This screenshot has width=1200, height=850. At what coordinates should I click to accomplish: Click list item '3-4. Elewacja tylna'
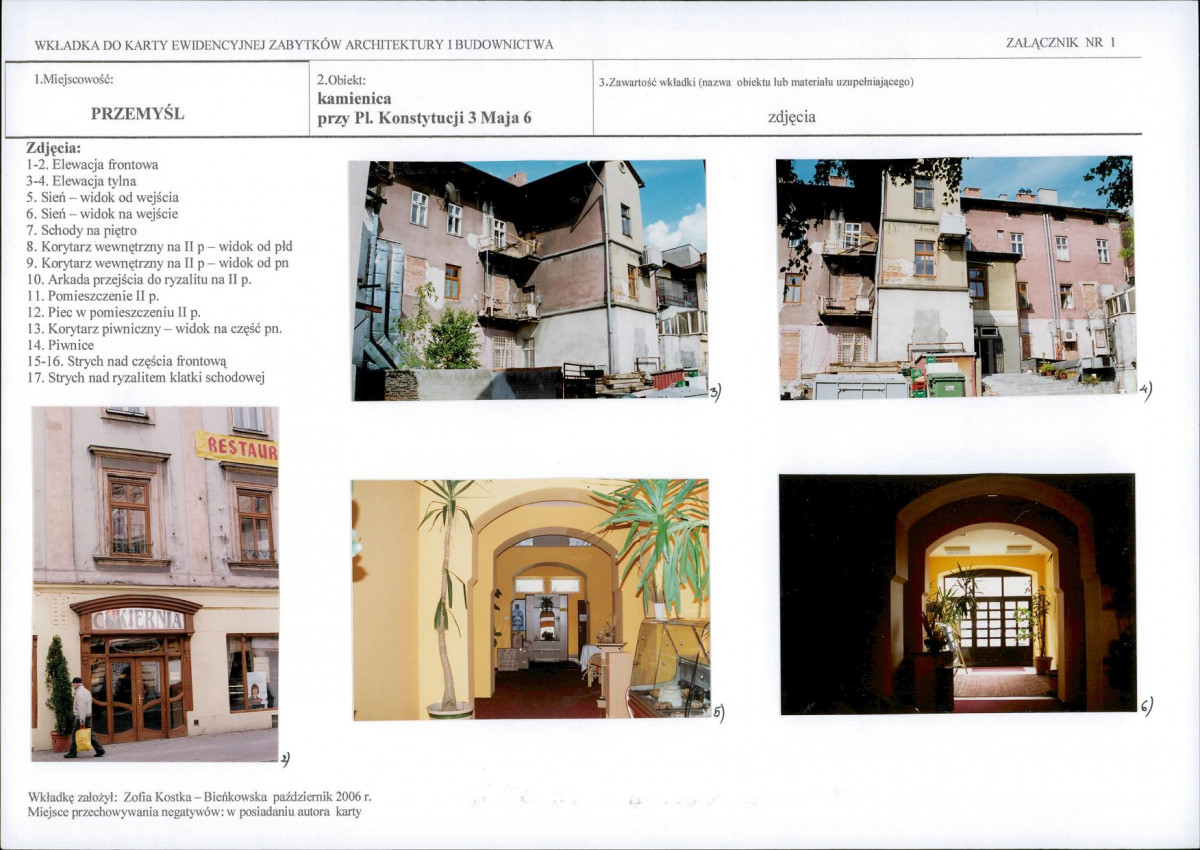coord(81,181)
